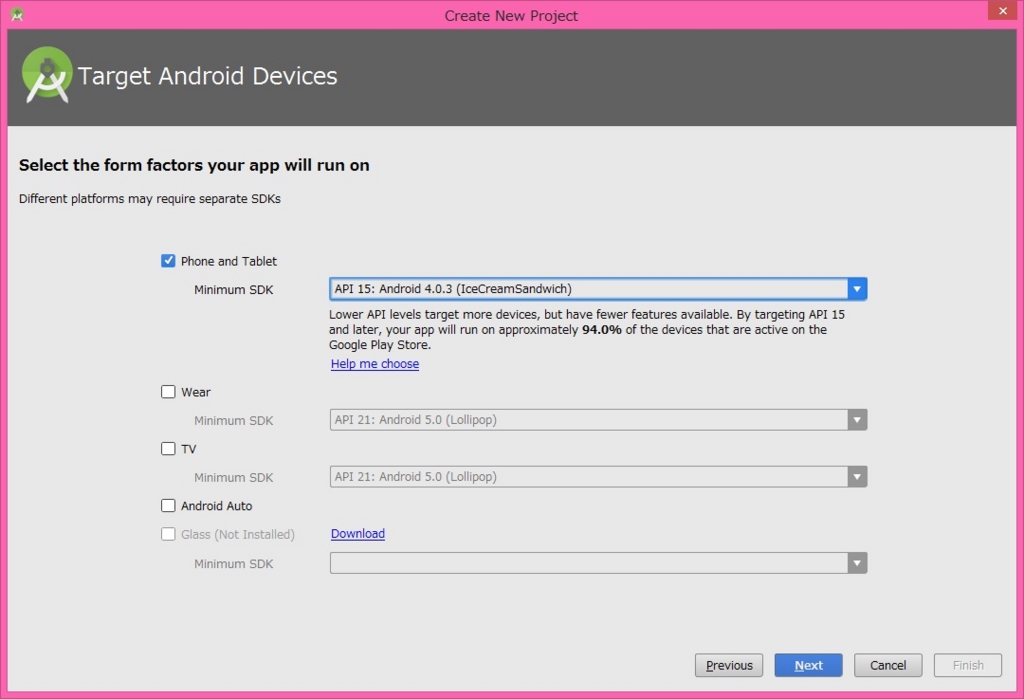Image resolution: width=1024 pixels, height=699 pixels.
Task: Open the Phone and Tablet Minimum SDK dropdown arrow
Action: pos(857,289)
